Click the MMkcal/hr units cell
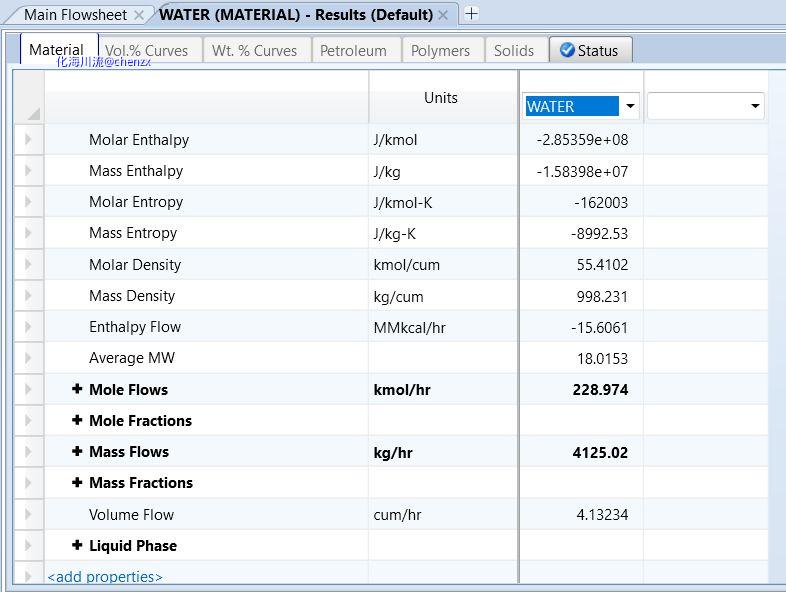 click(443, 326)
